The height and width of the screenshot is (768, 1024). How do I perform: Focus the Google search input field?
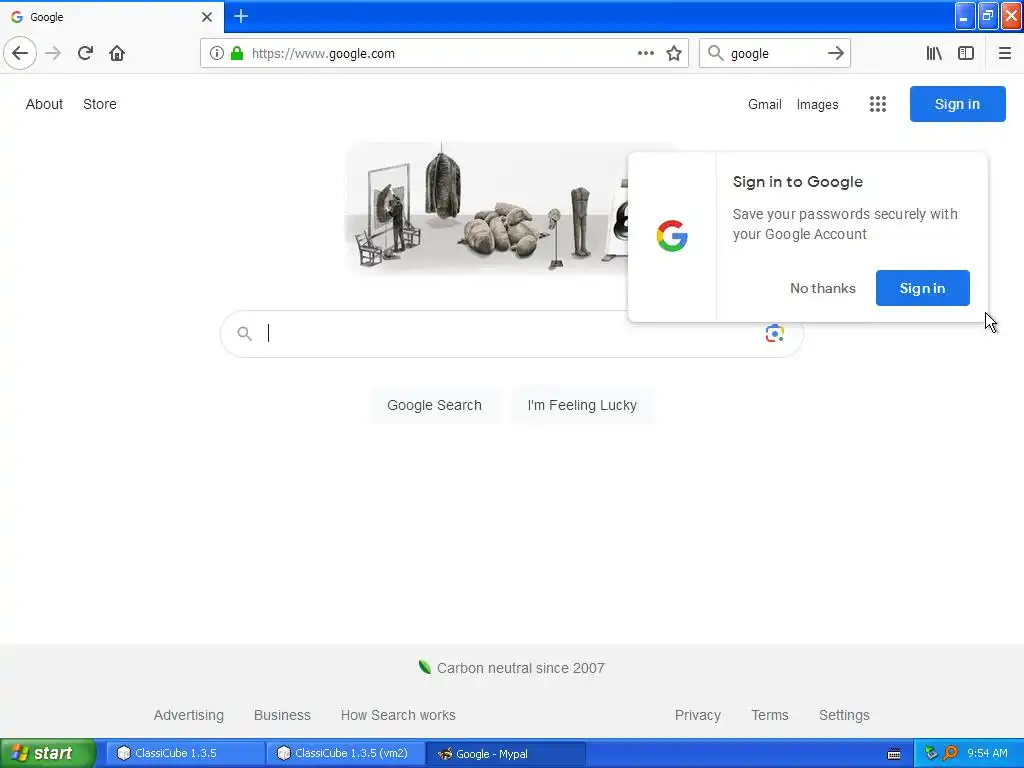click(x=509, y=334)
